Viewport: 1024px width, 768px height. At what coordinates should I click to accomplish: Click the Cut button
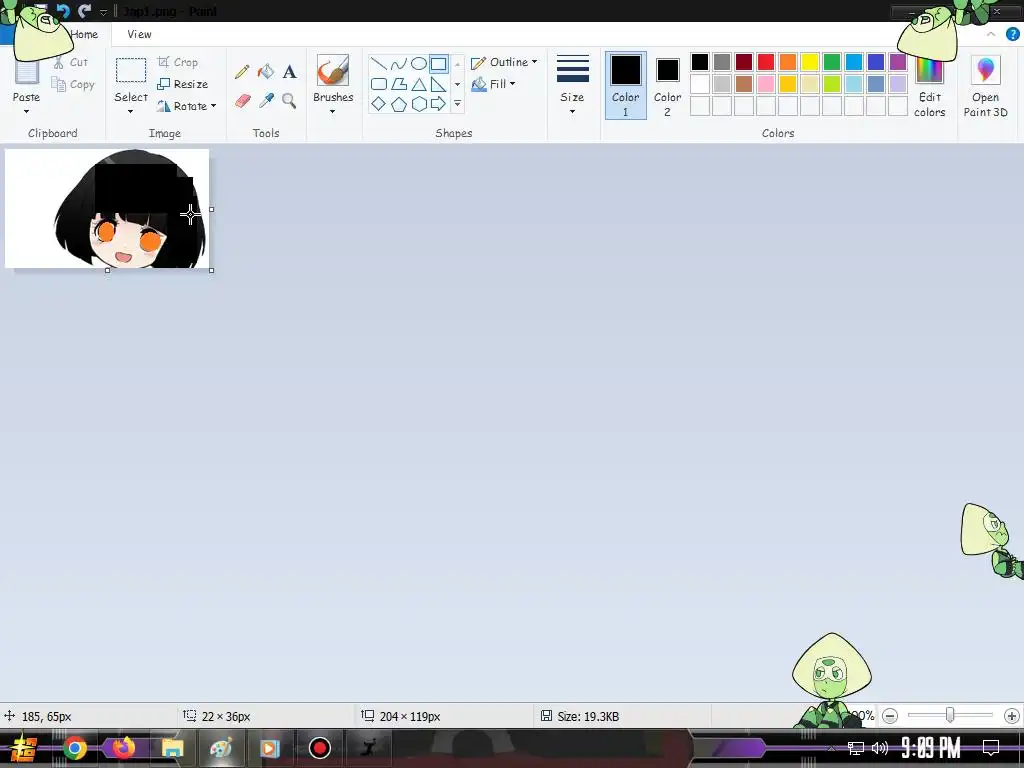[x=71, y=62]
